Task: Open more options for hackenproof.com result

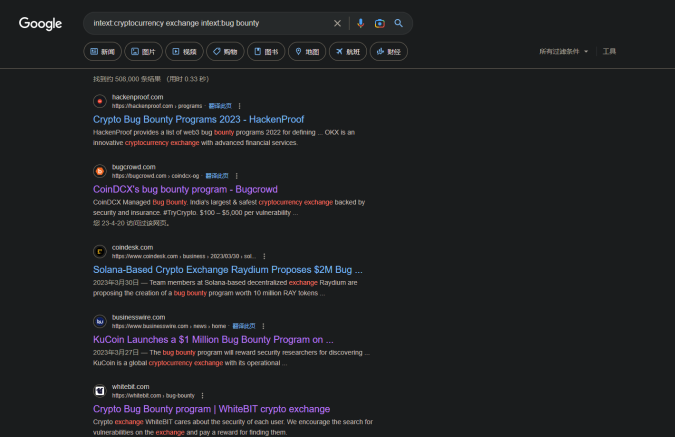Action: pyautogui.click(x=240, y=106)
